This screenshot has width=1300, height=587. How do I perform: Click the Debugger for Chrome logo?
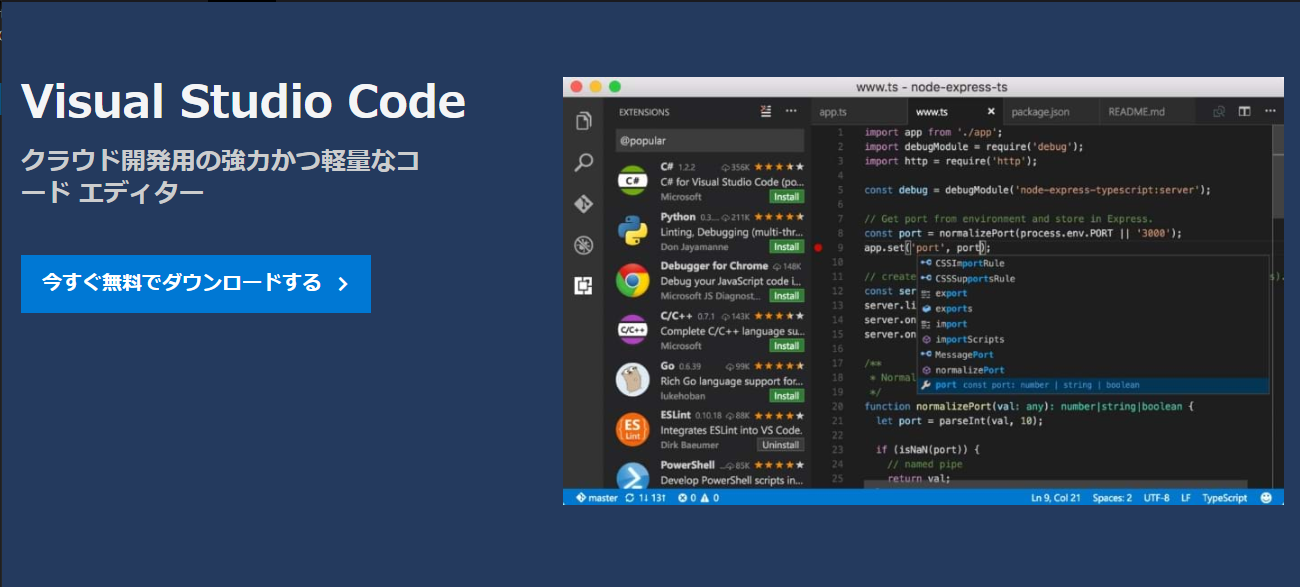(x=632, y=280)
